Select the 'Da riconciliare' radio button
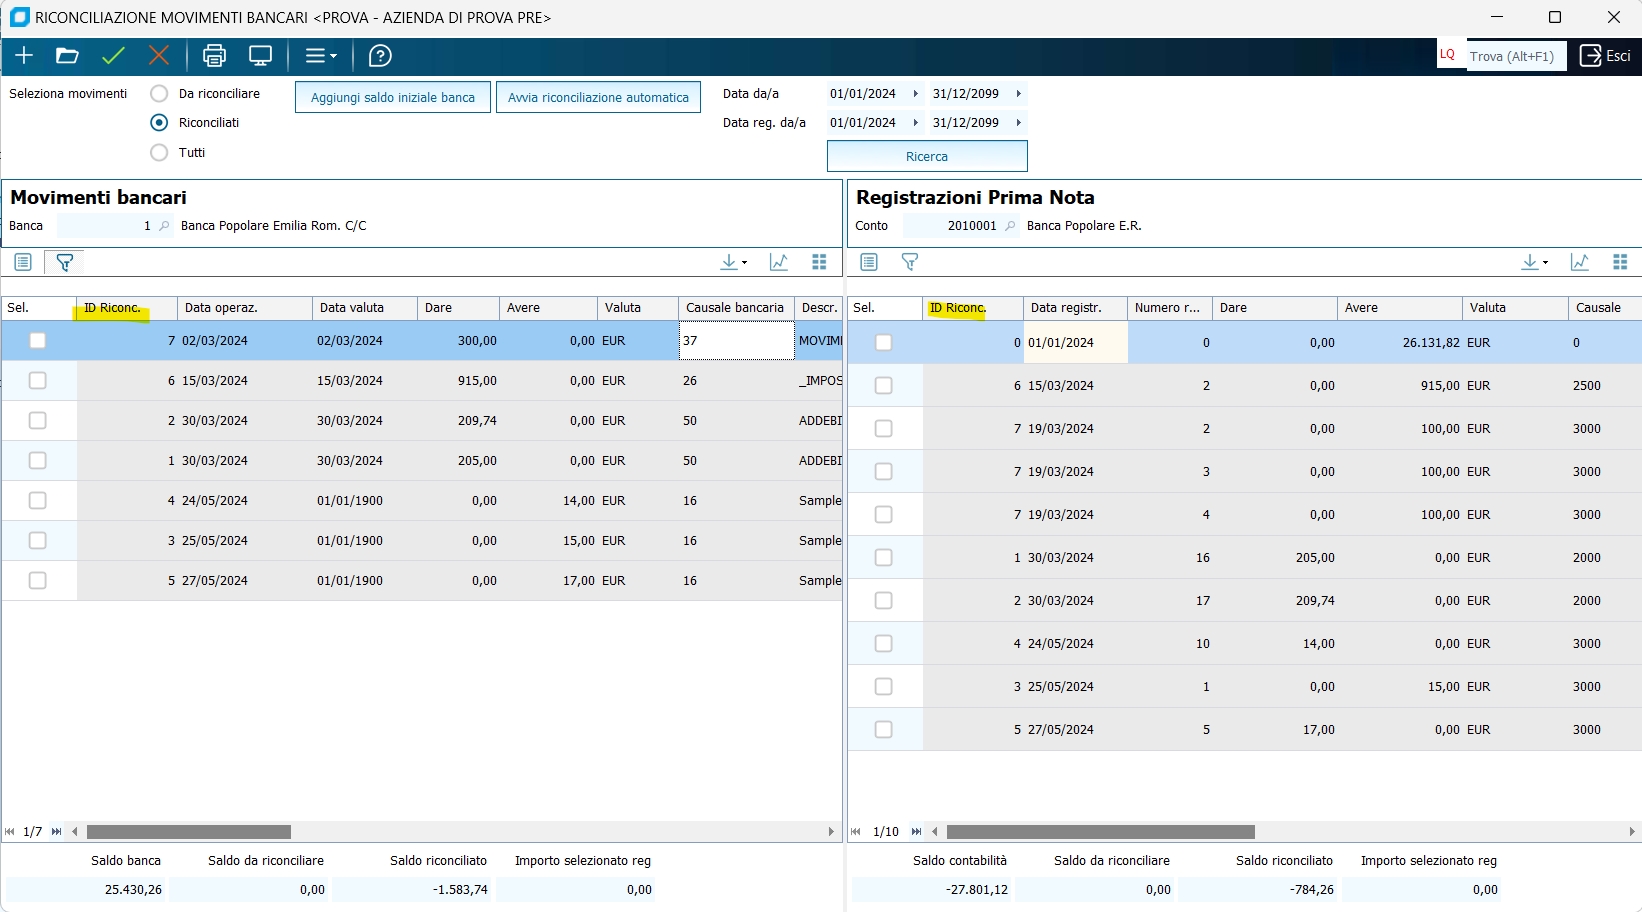Image resolution: width=1642 pixels, height=912 pixels. (x=159, y=94)
